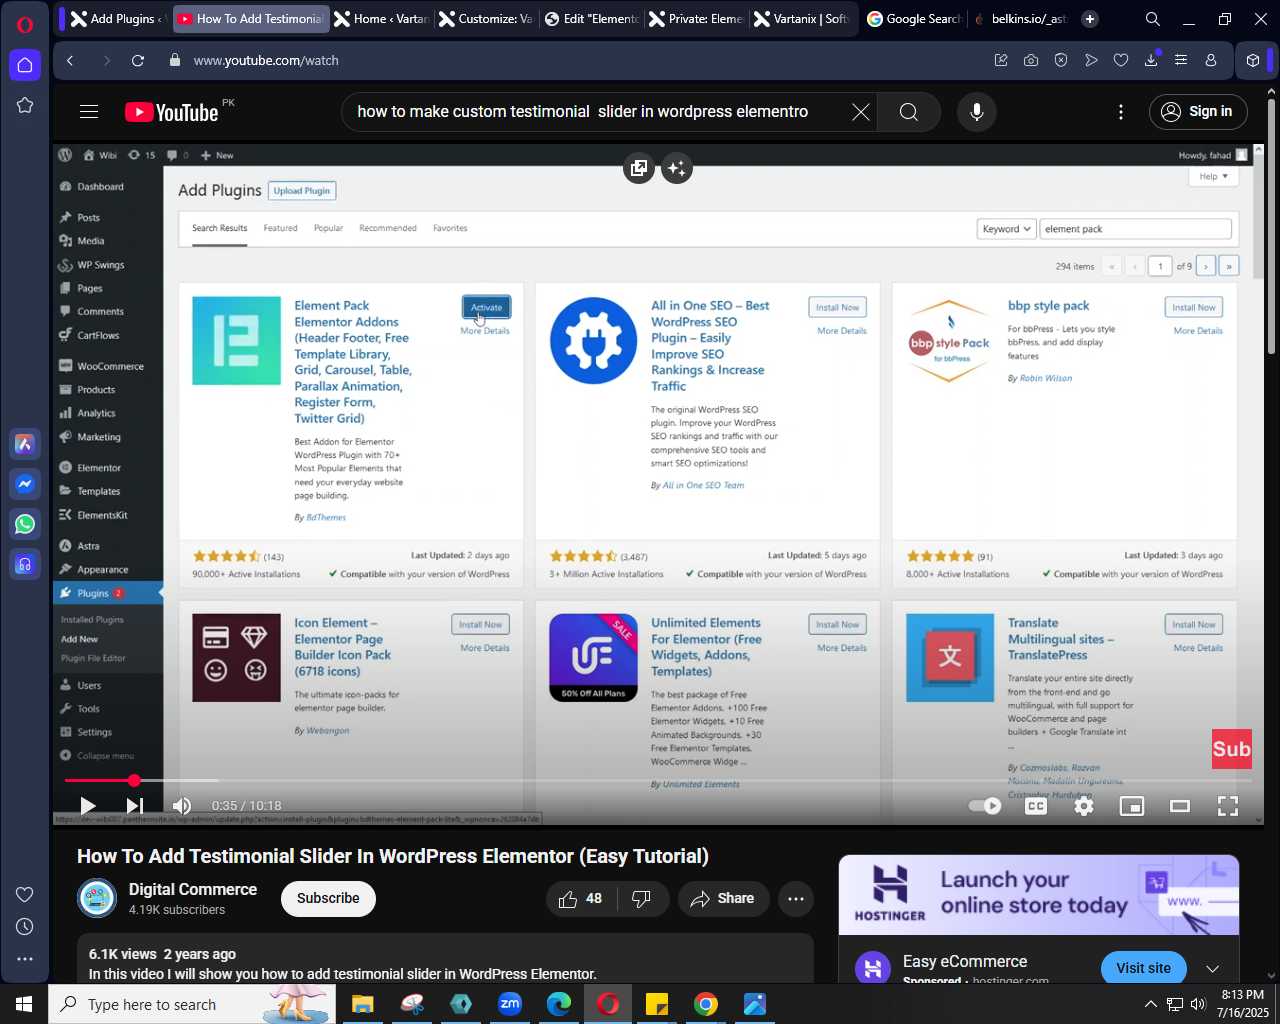Viewport: 1280px width, 1024px height.
Task: Open Opera sidebar heart pinboards icon
Action: point(25,895)
